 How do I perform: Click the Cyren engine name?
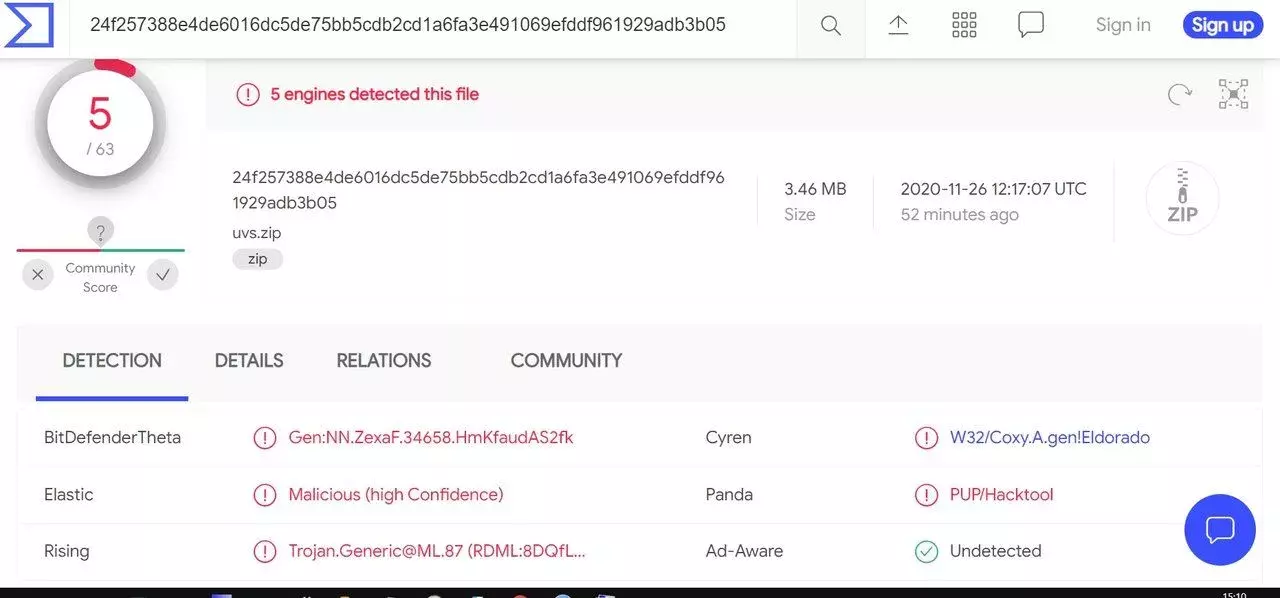(x=728, y=437)
